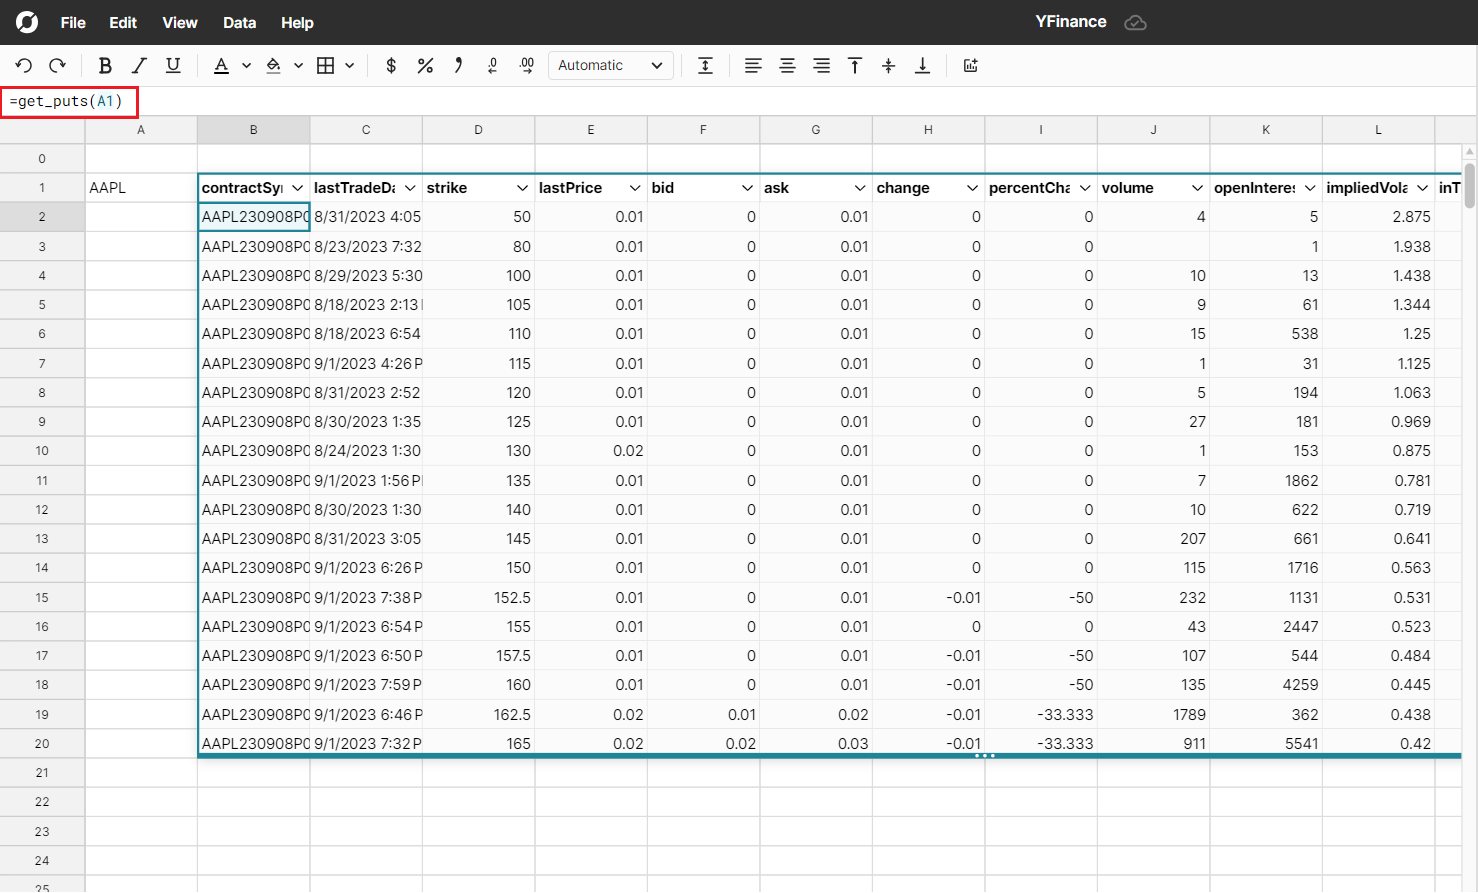
Task: Select column B header
Action: [253, 130]
